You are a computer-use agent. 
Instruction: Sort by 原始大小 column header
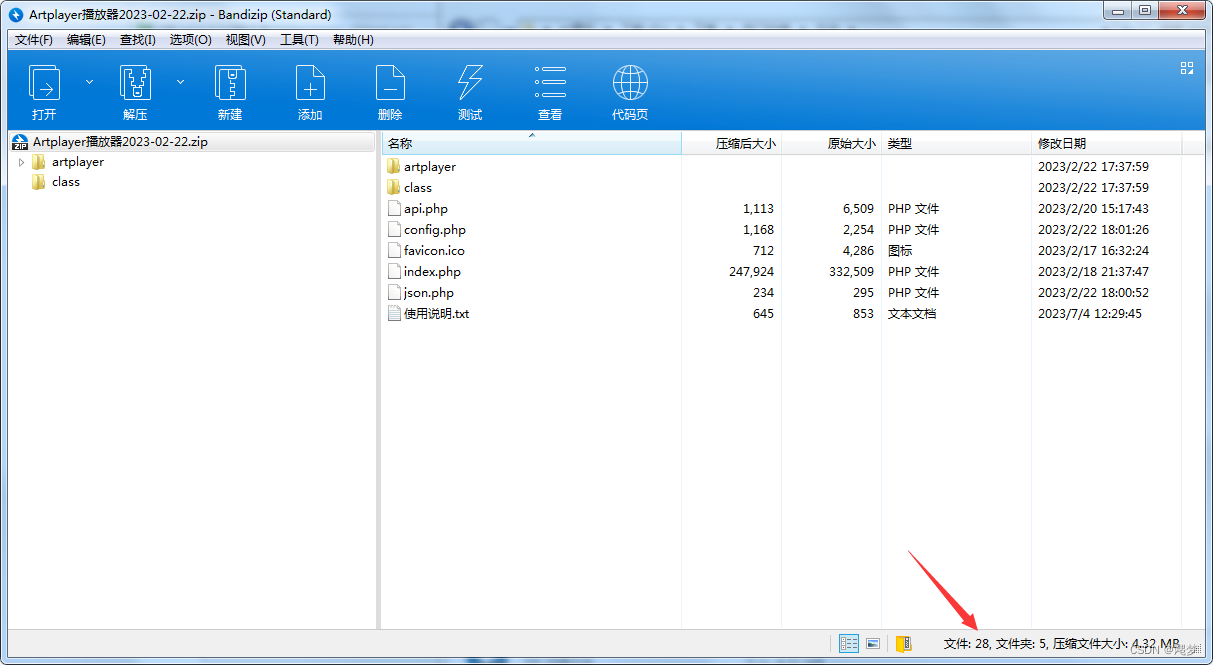pyautogui.click(x=832, y=144)
